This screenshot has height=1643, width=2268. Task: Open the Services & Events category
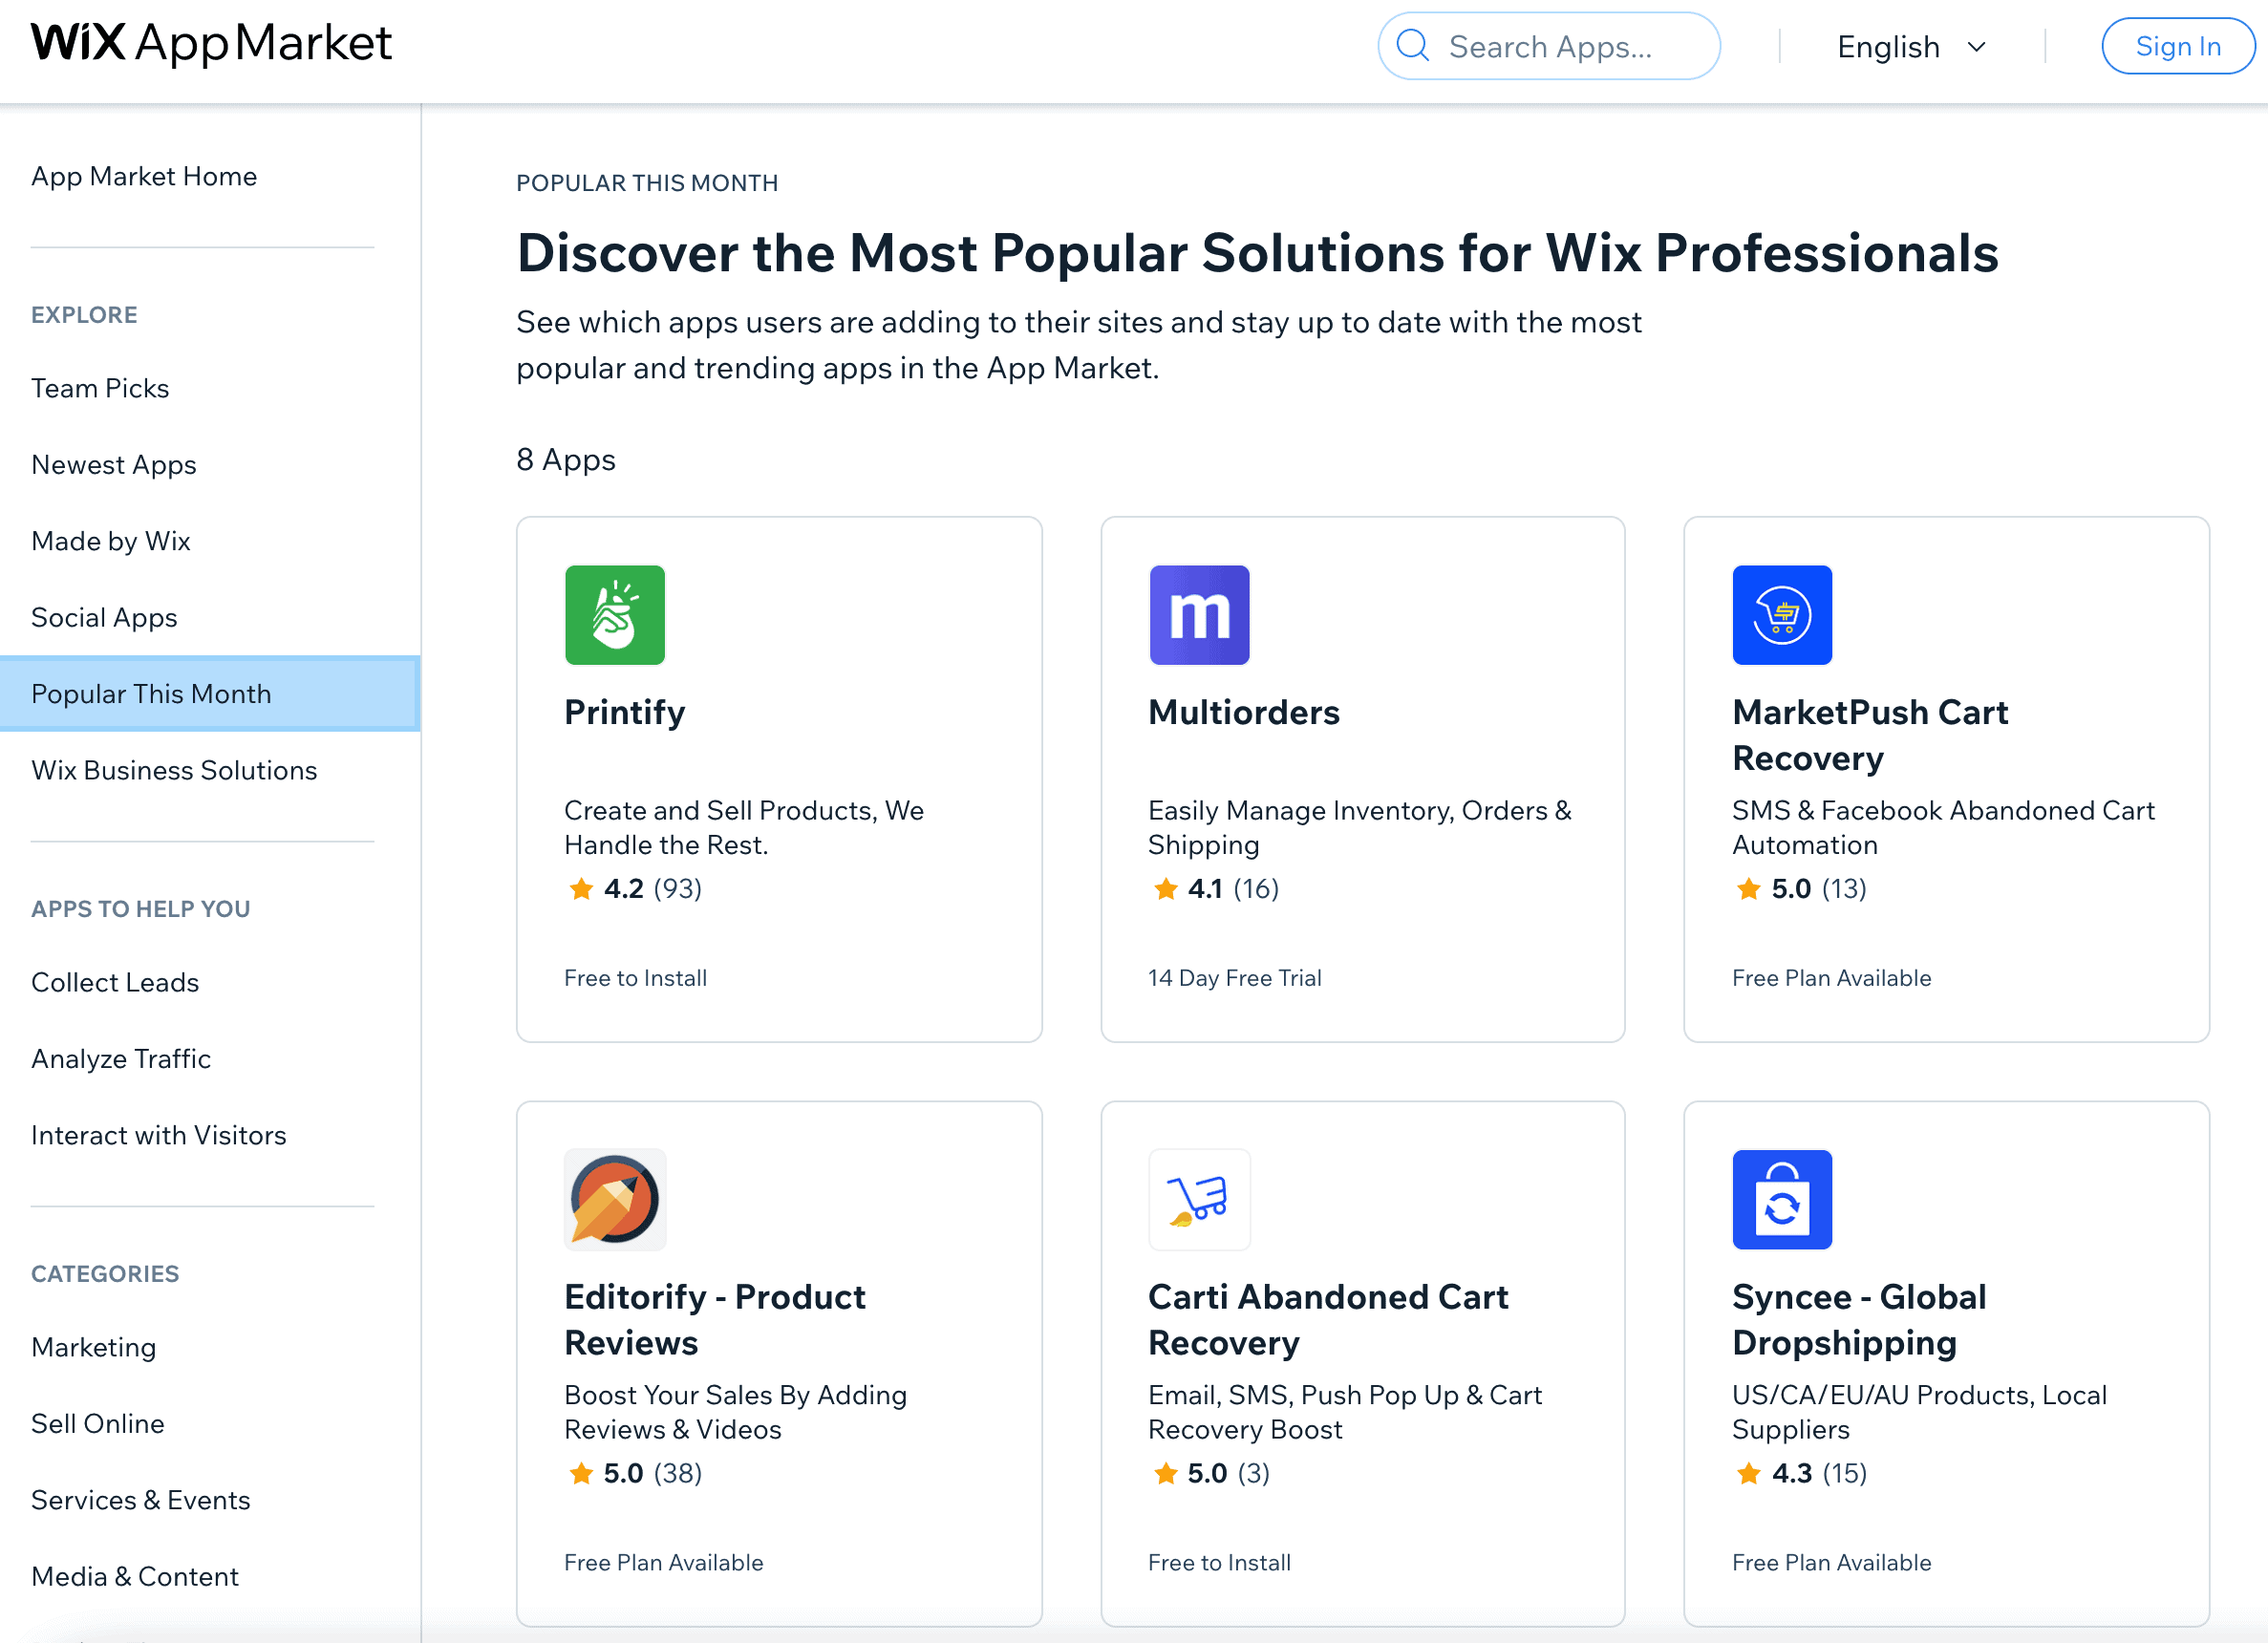pos(140,1499)
